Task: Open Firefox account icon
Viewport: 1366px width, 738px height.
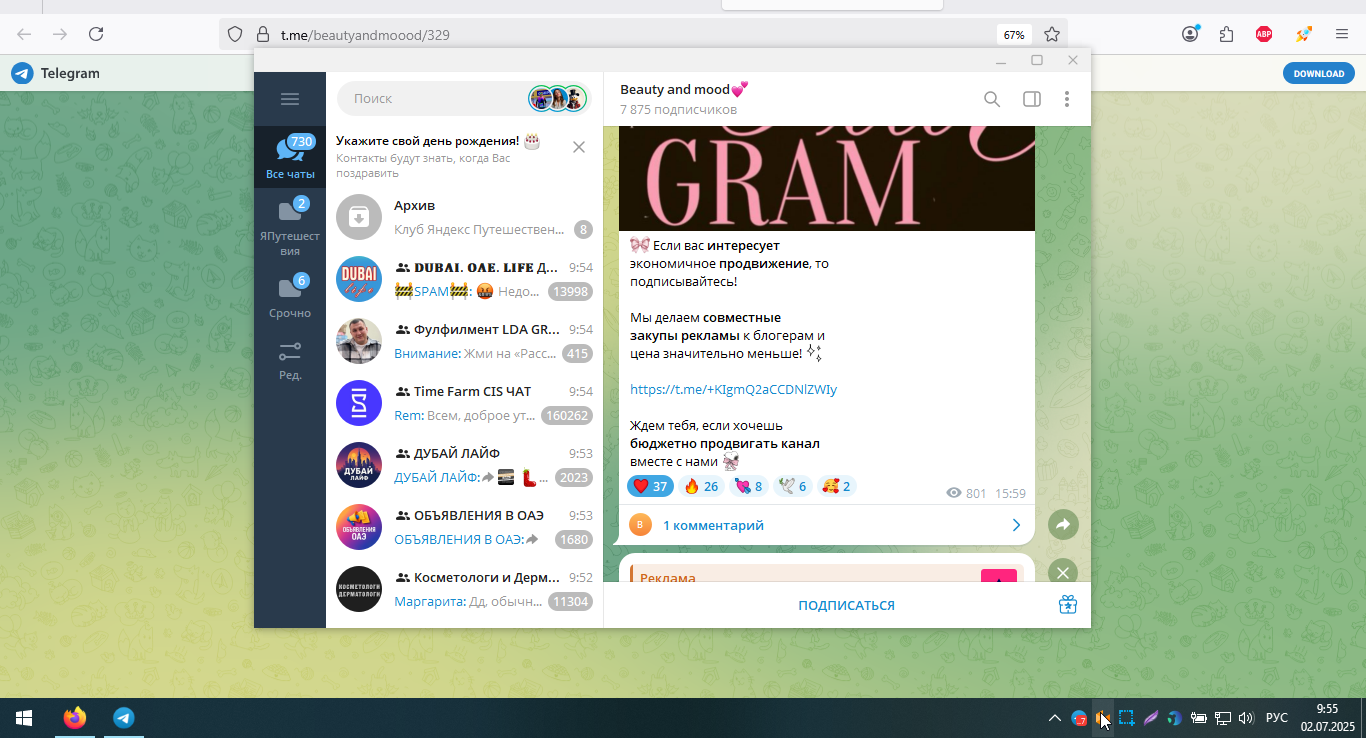Action: (1190, 34)
